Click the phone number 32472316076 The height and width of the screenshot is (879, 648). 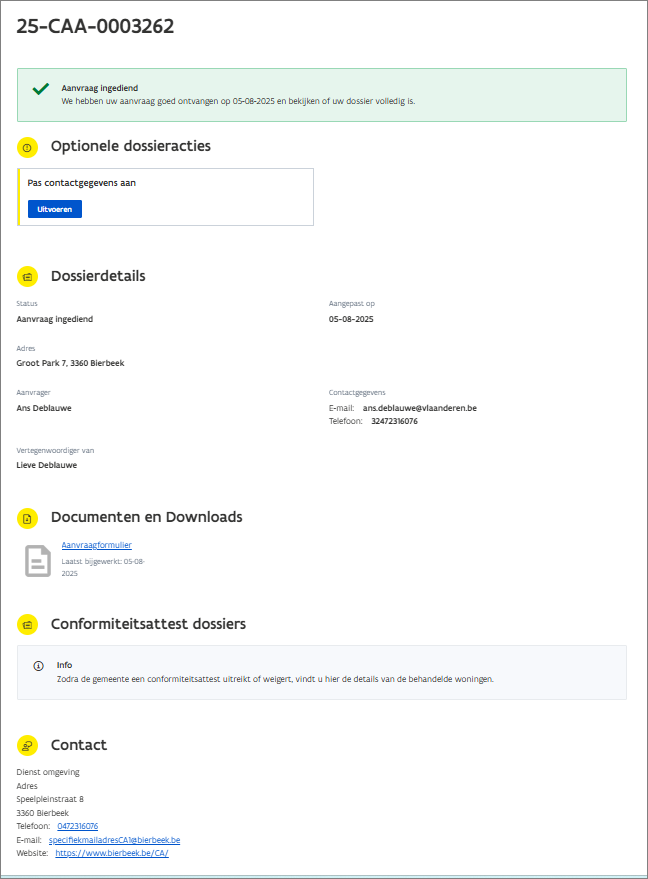coord(394,421)
